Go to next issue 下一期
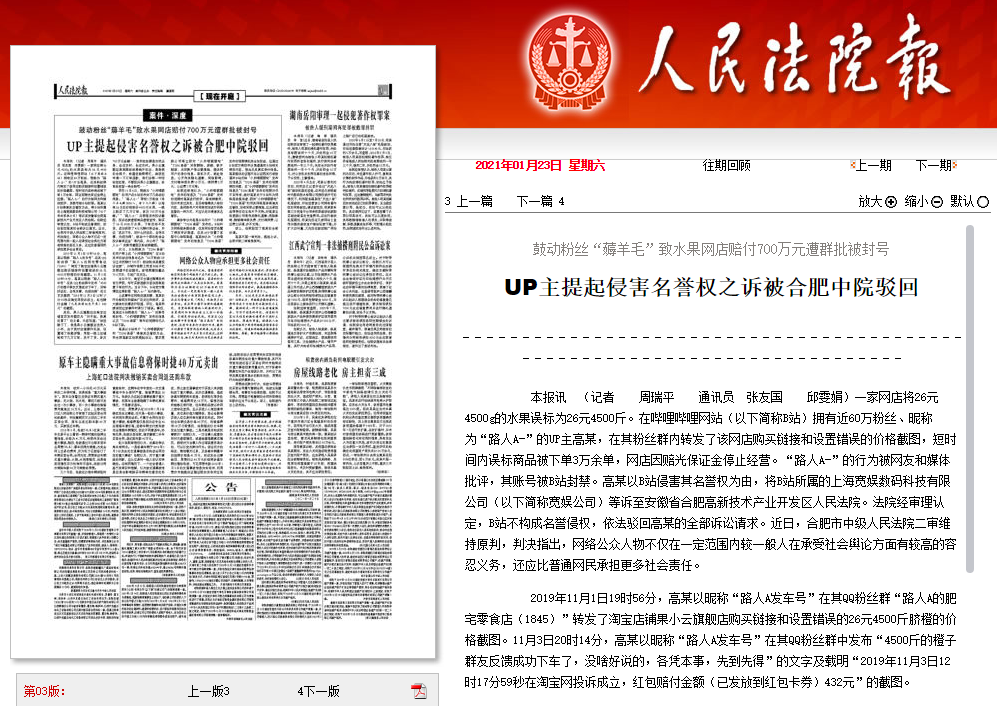 [x=933, y=165]
